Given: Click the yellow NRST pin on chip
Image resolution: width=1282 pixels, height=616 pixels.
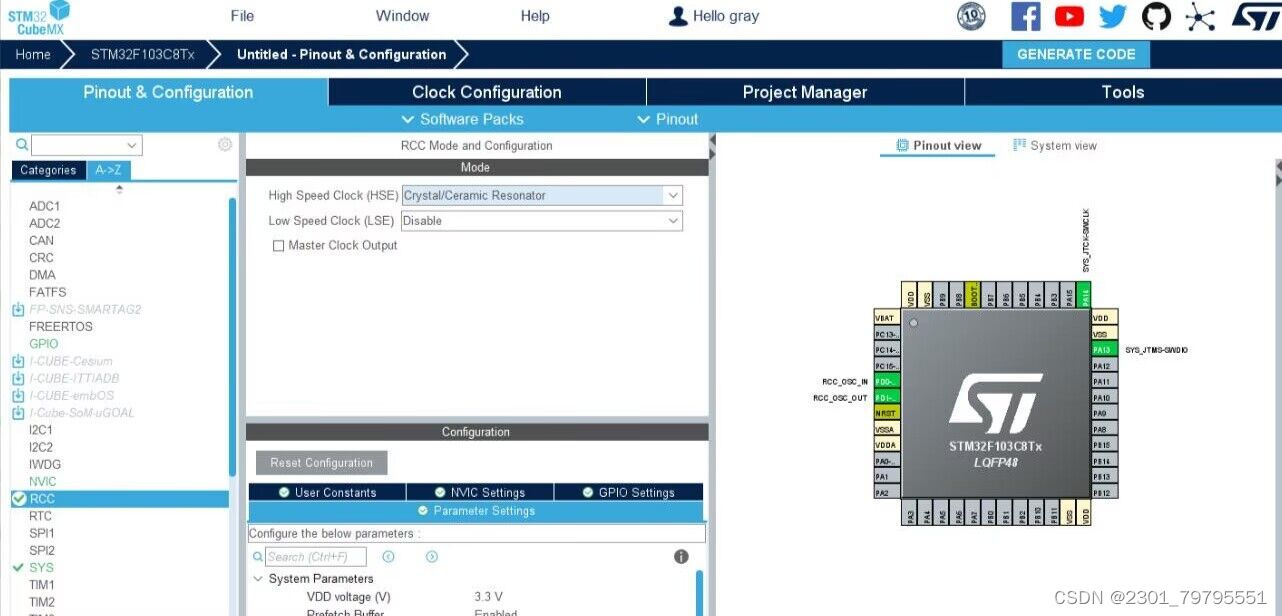Looking at the screenshot, I should coord(887,412).
